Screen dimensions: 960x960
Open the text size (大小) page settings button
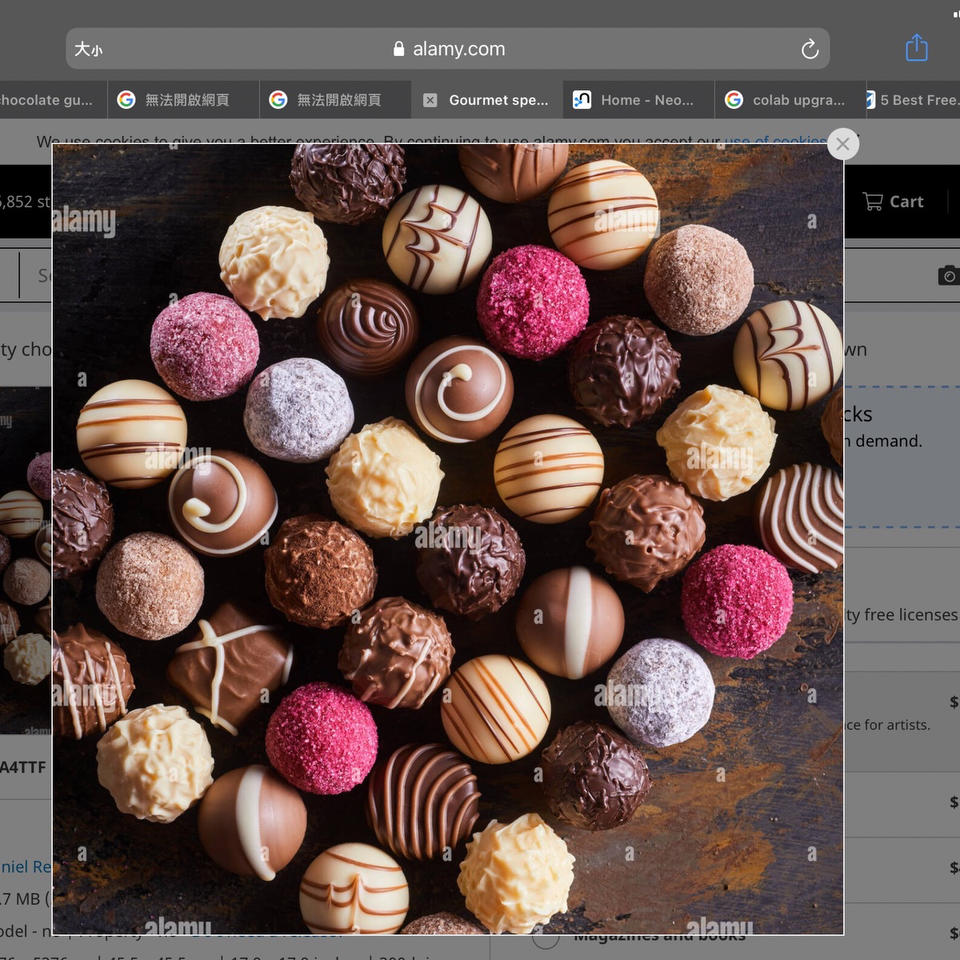pos(88,49)
